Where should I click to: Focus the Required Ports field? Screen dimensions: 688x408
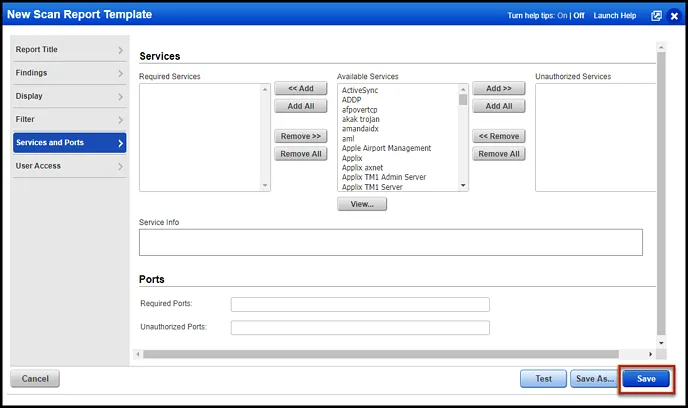pos(360,304)
